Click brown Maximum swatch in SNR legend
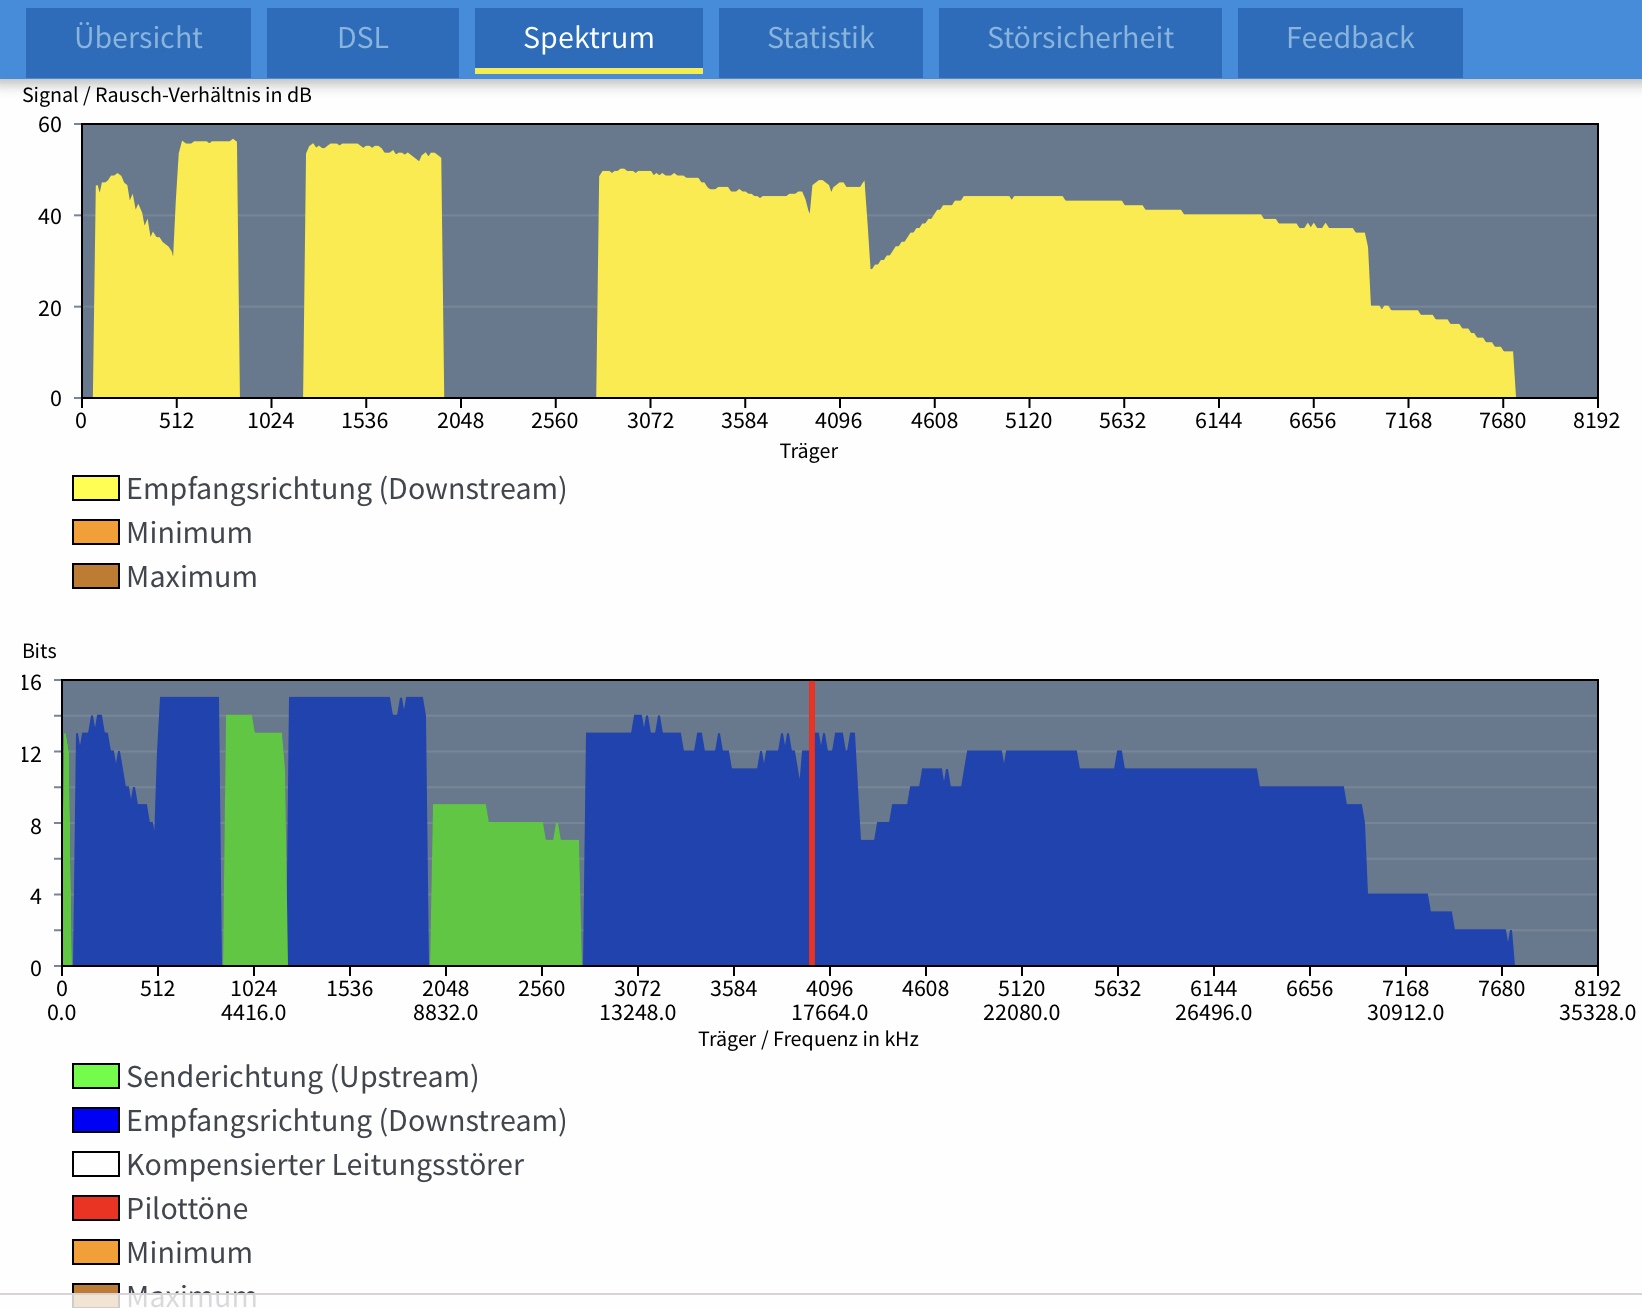 tap(96, 576)
